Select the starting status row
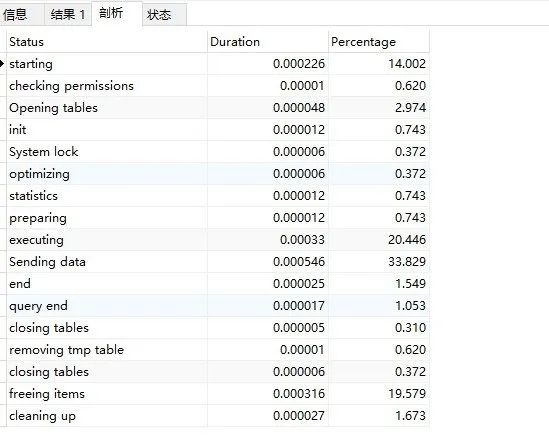 [218, 64]
